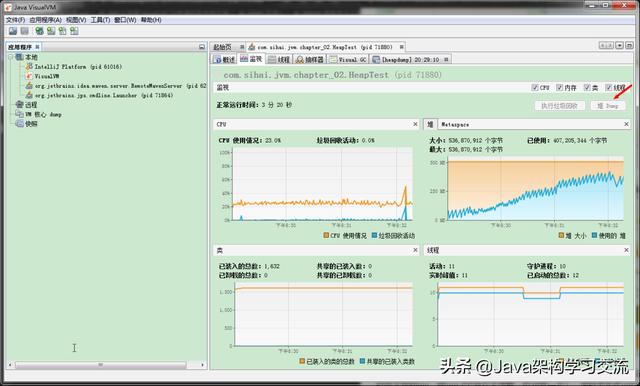Click the computer icon beside 本地
640x386 pixels.
click(x=19, y=57)
